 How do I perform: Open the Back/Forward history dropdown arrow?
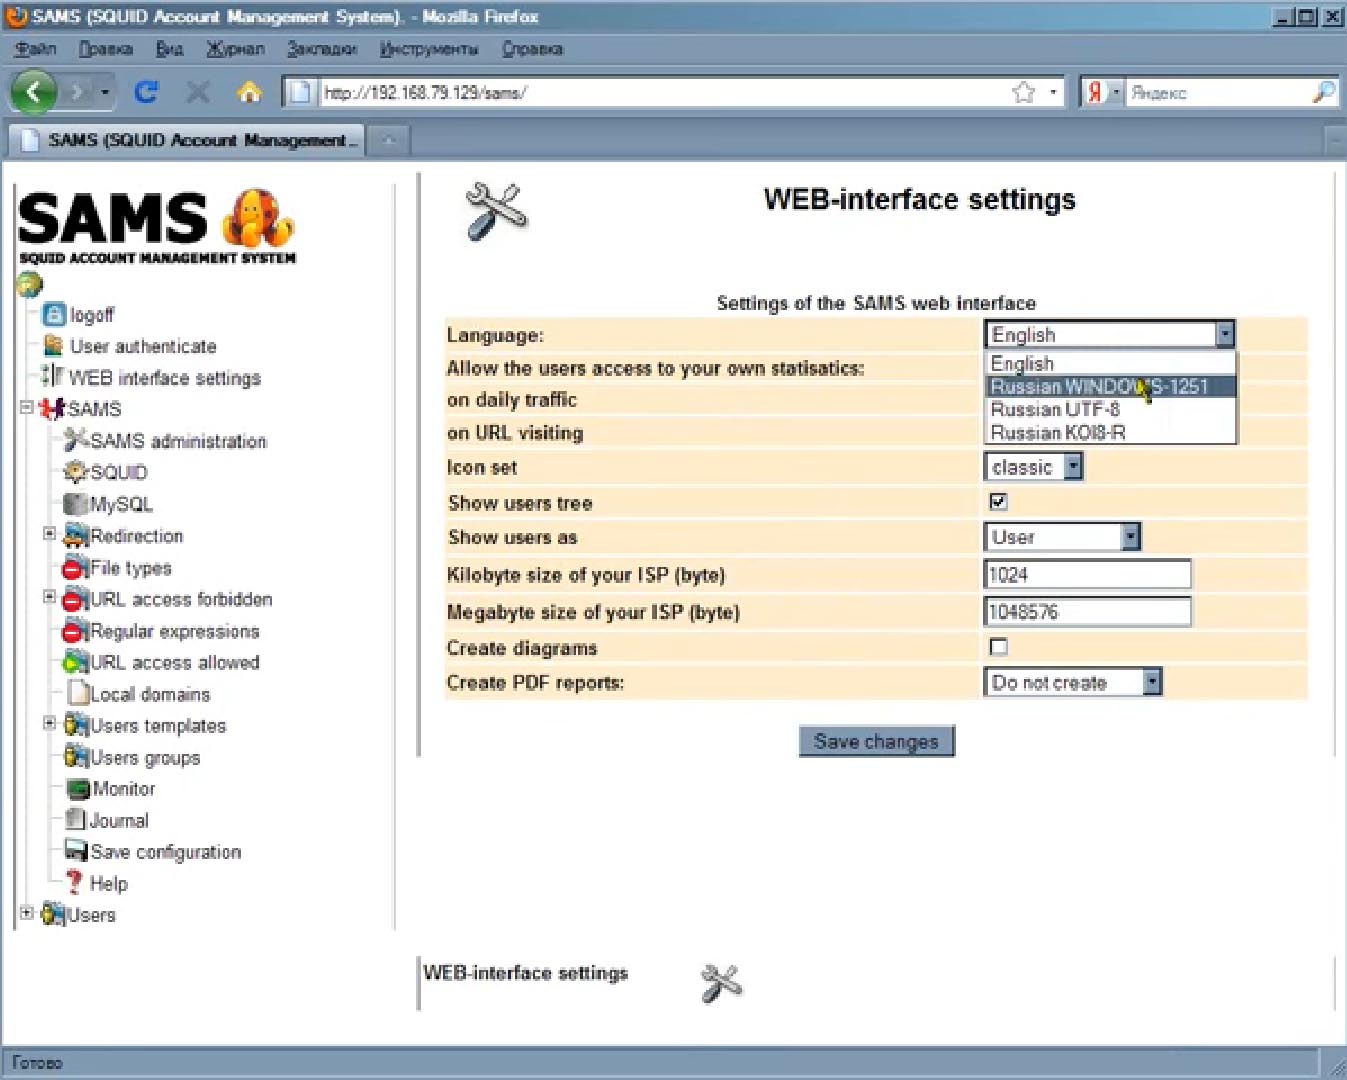(105, 92)
